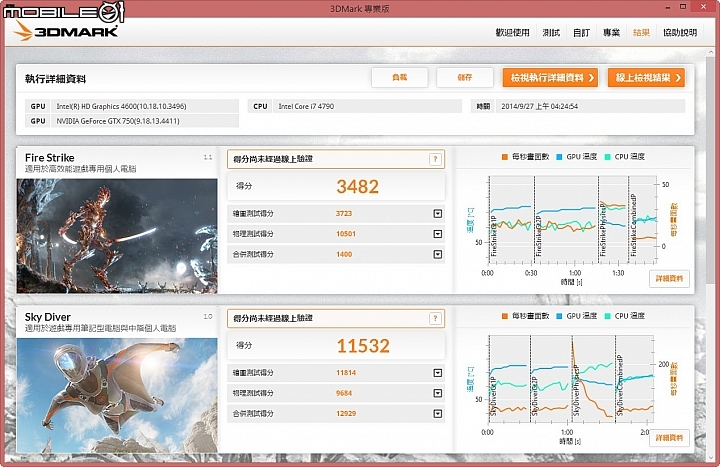This screenshot has width=720, height=467.
Task: Expand Fire Strike graphics score 3723
Action: point(438,214)
